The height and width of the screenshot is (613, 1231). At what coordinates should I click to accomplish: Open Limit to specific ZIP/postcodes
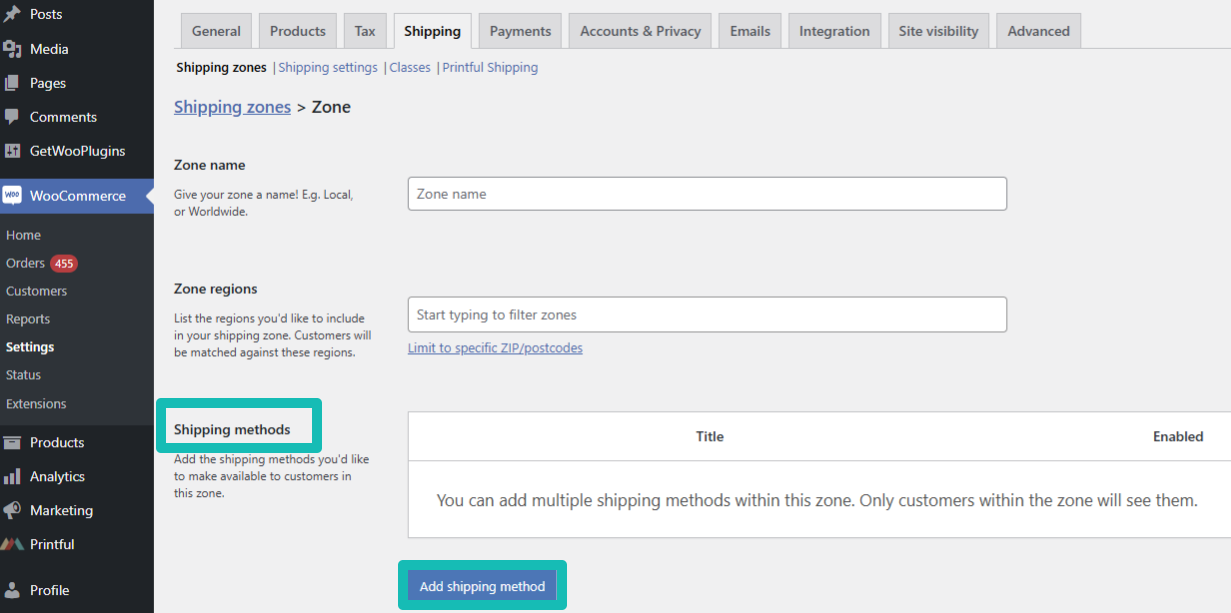(x=494, y=347)
